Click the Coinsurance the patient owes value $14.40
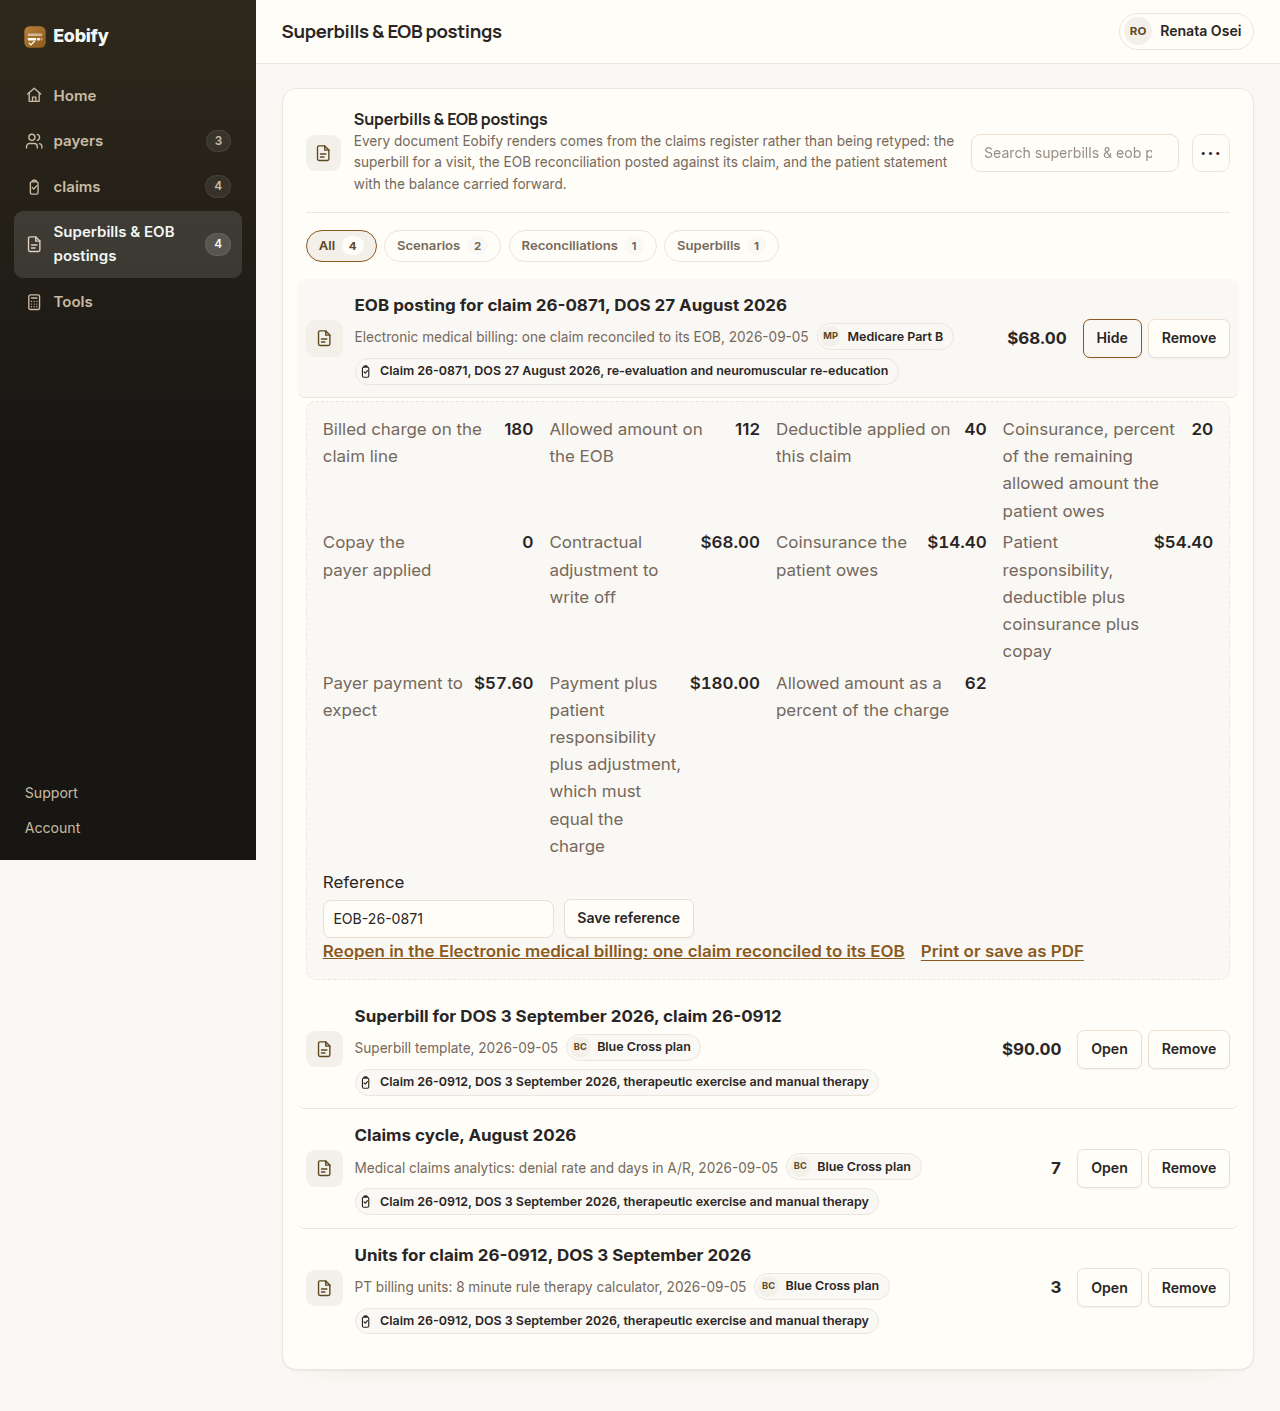1280x1411 pixels. click(x=957, y=542)
